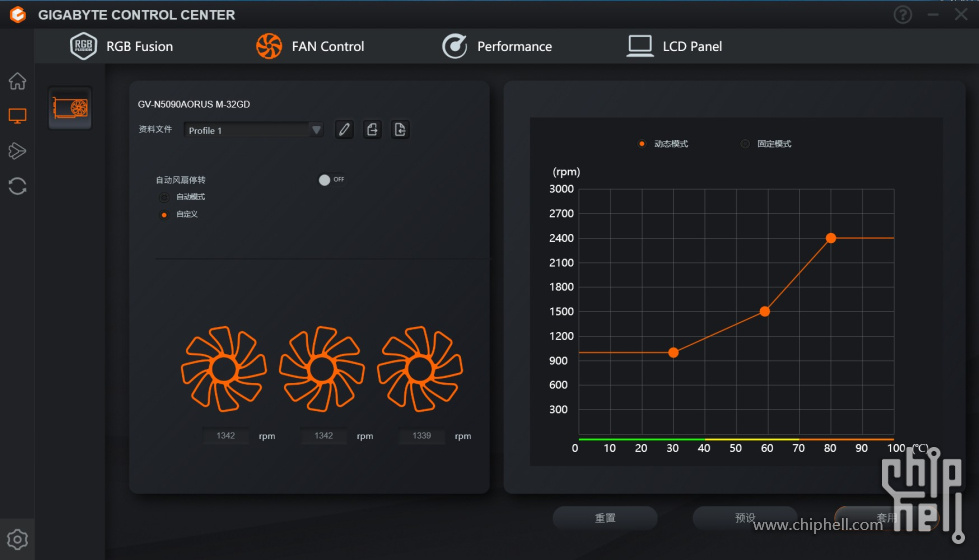The width and height of the screenshot is (979, 560).
Task: Click the update refresh icon in the sidebar
Action: coord(17,186)
